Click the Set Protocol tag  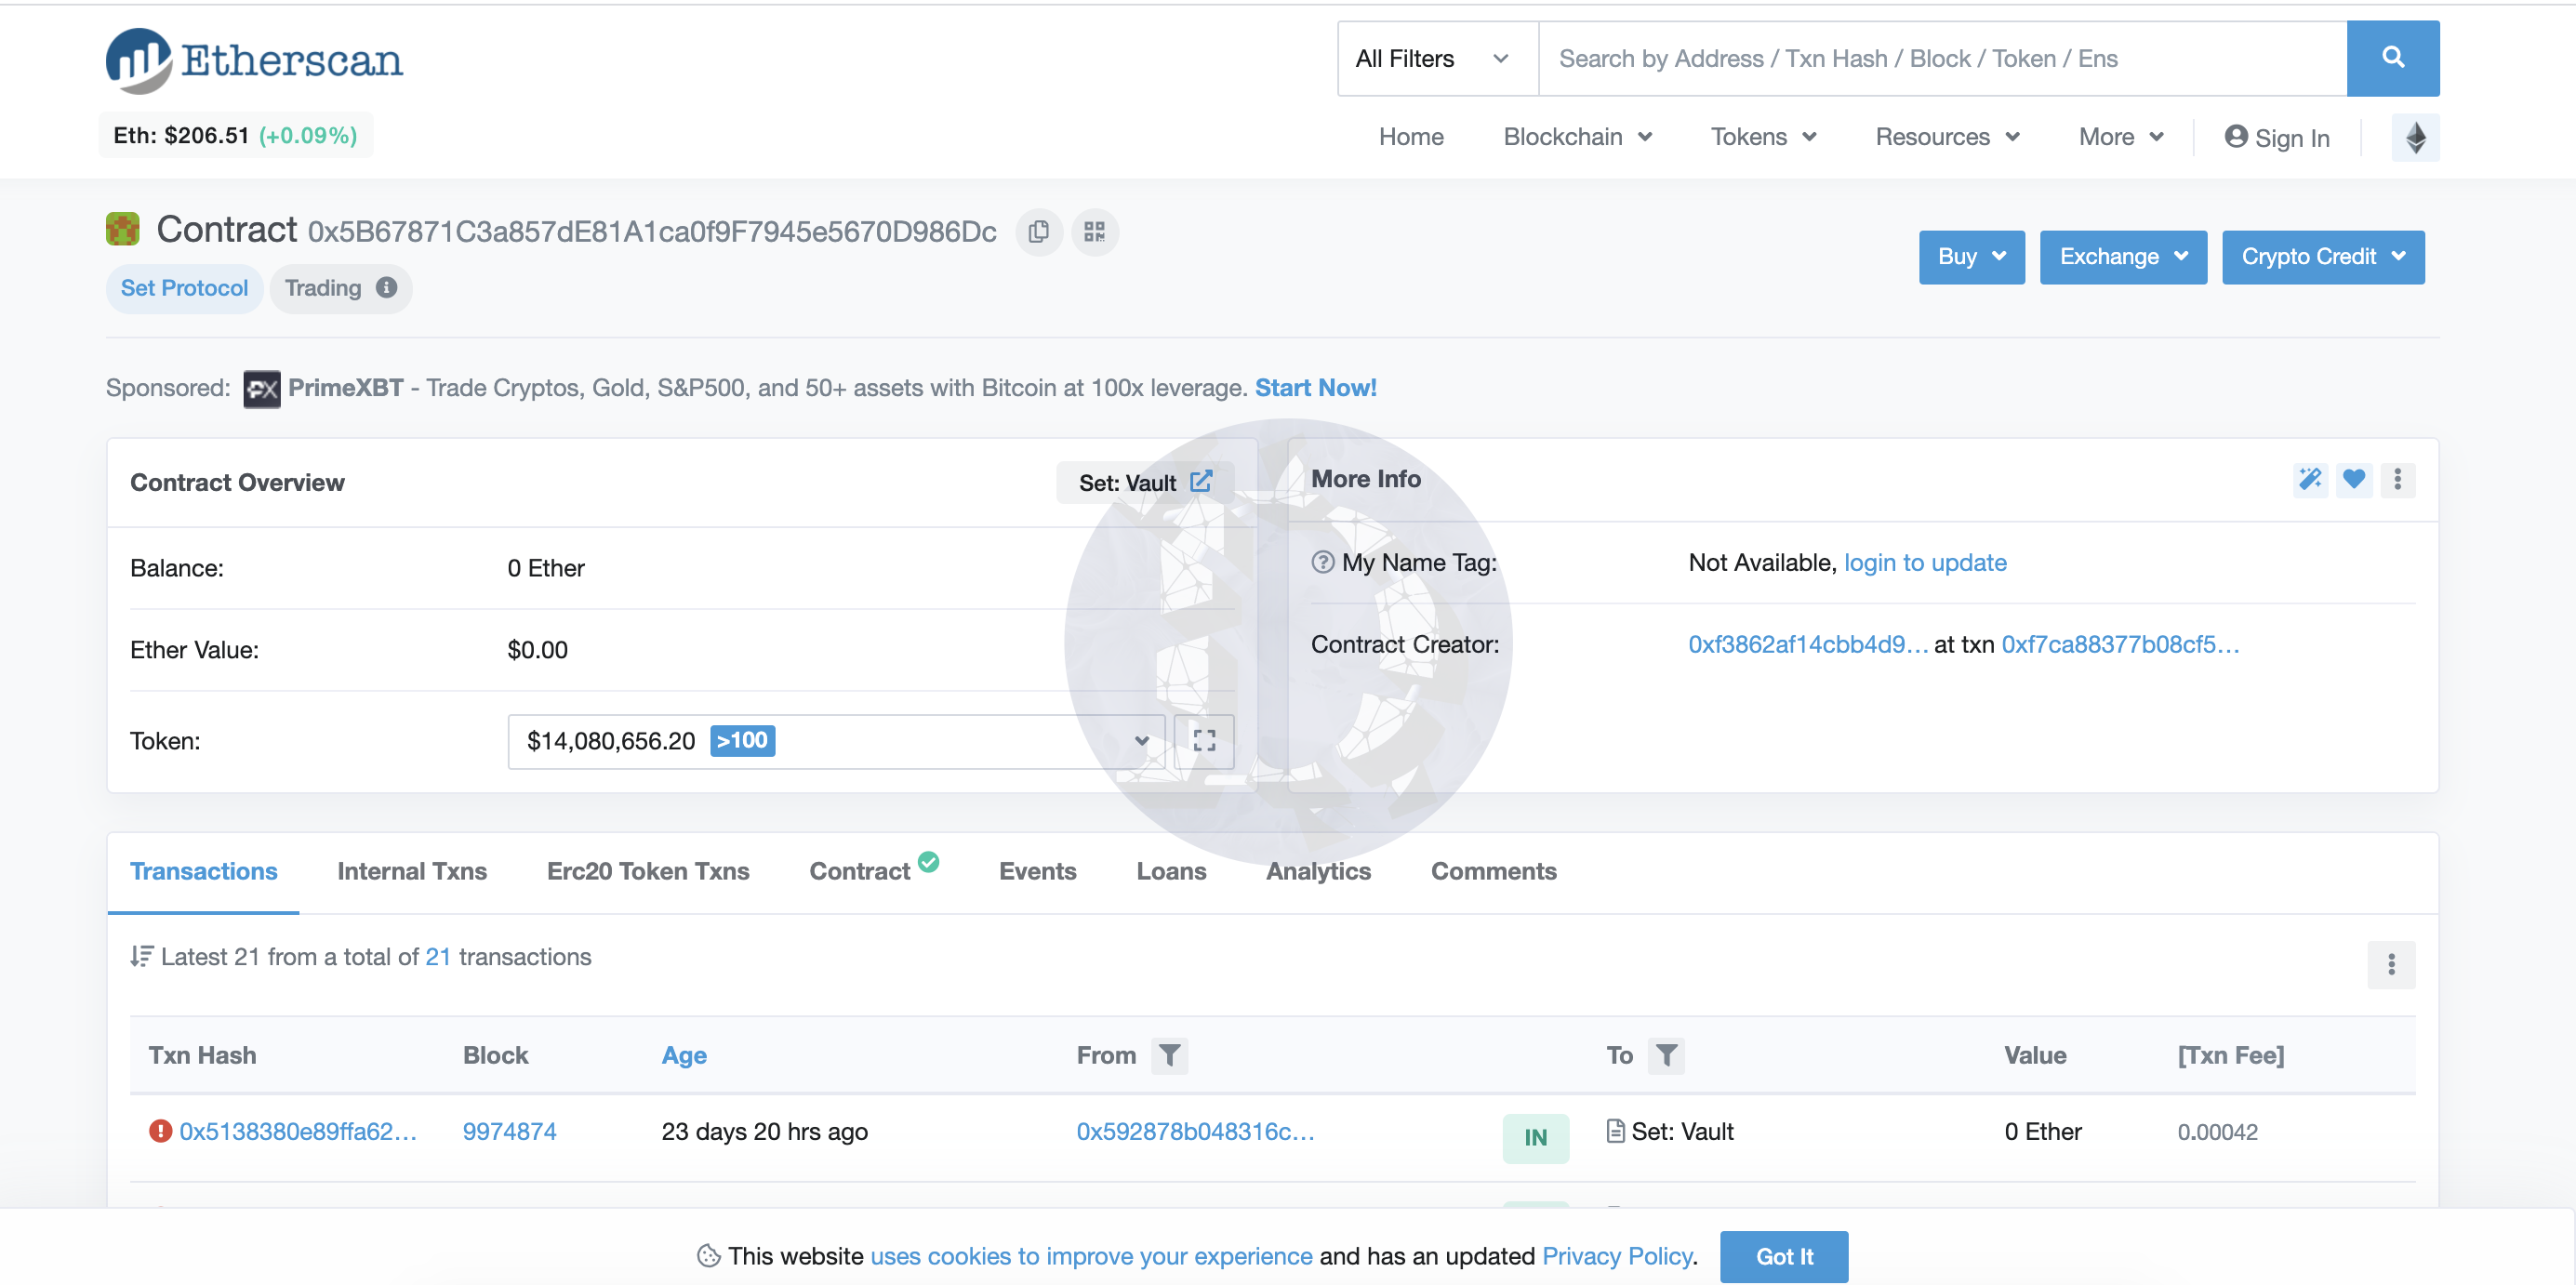[184, 288]
